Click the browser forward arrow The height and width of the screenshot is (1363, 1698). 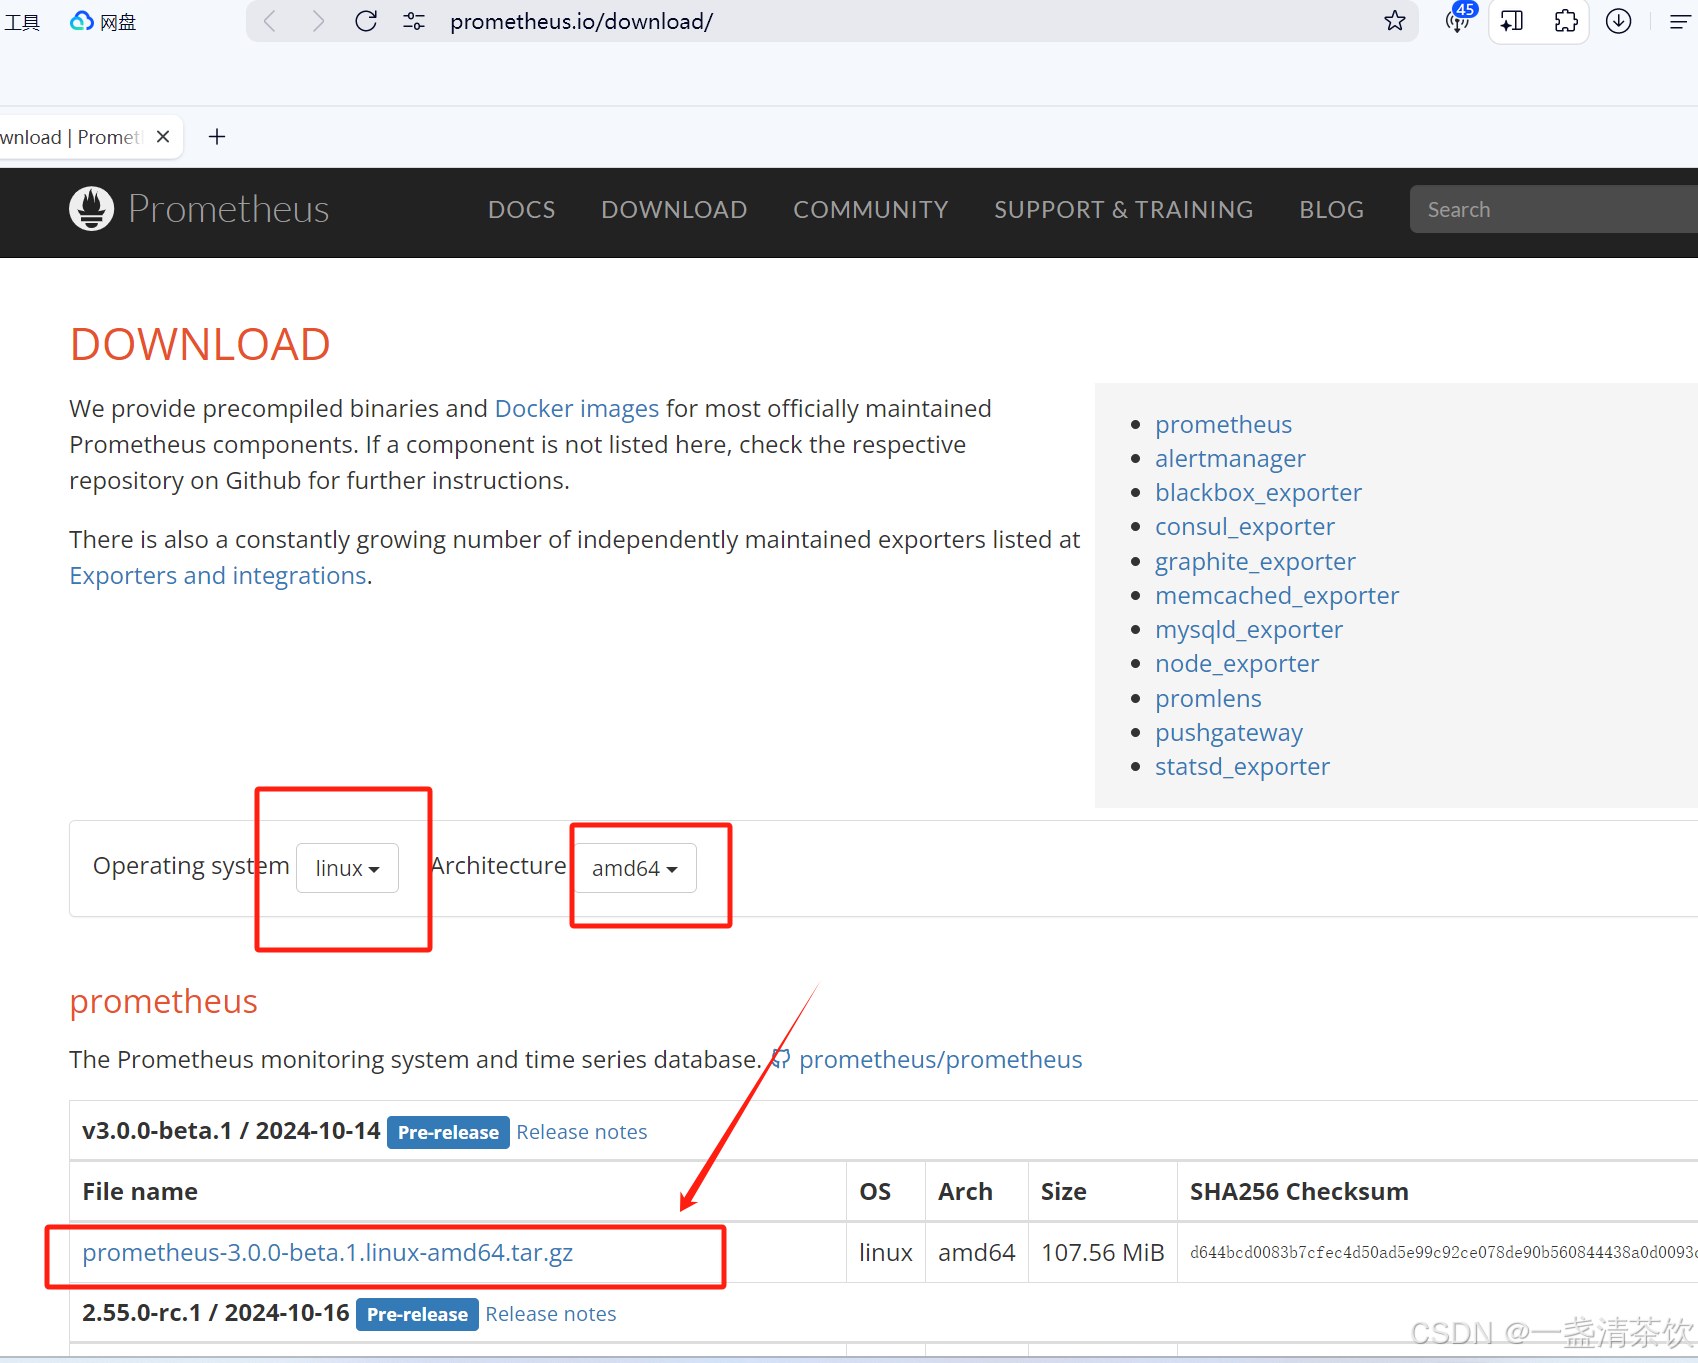pos(318,21)
